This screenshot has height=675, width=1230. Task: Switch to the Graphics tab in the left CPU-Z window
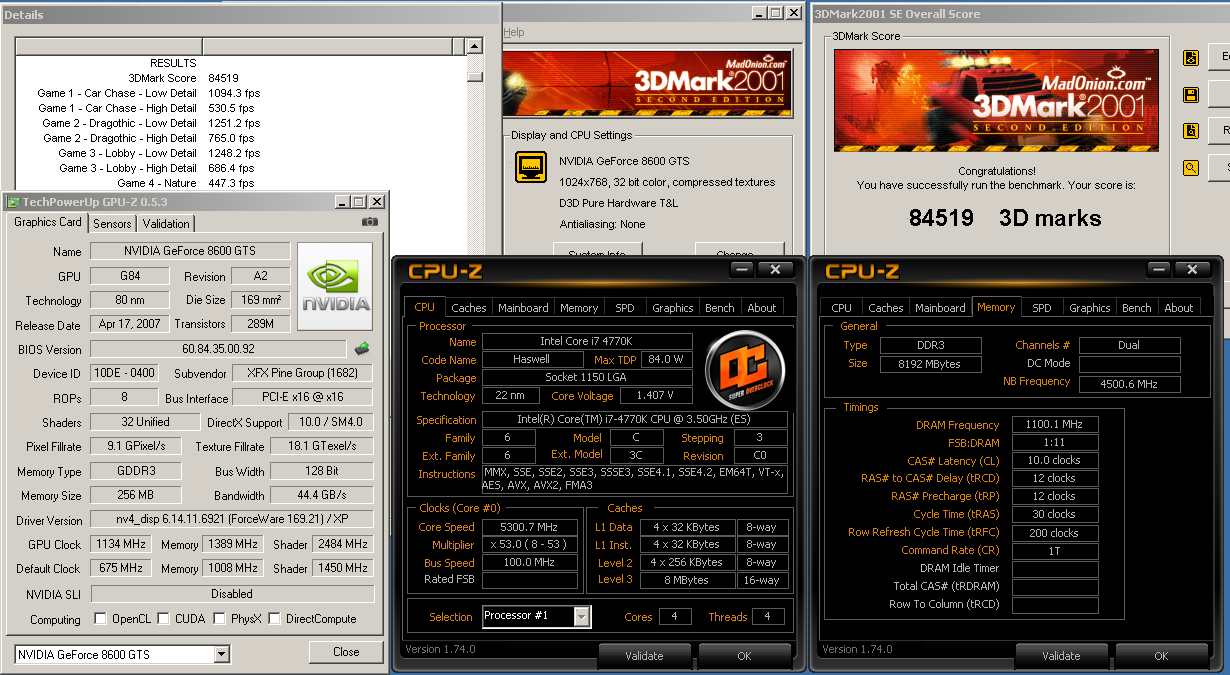[x=673, y=308]
